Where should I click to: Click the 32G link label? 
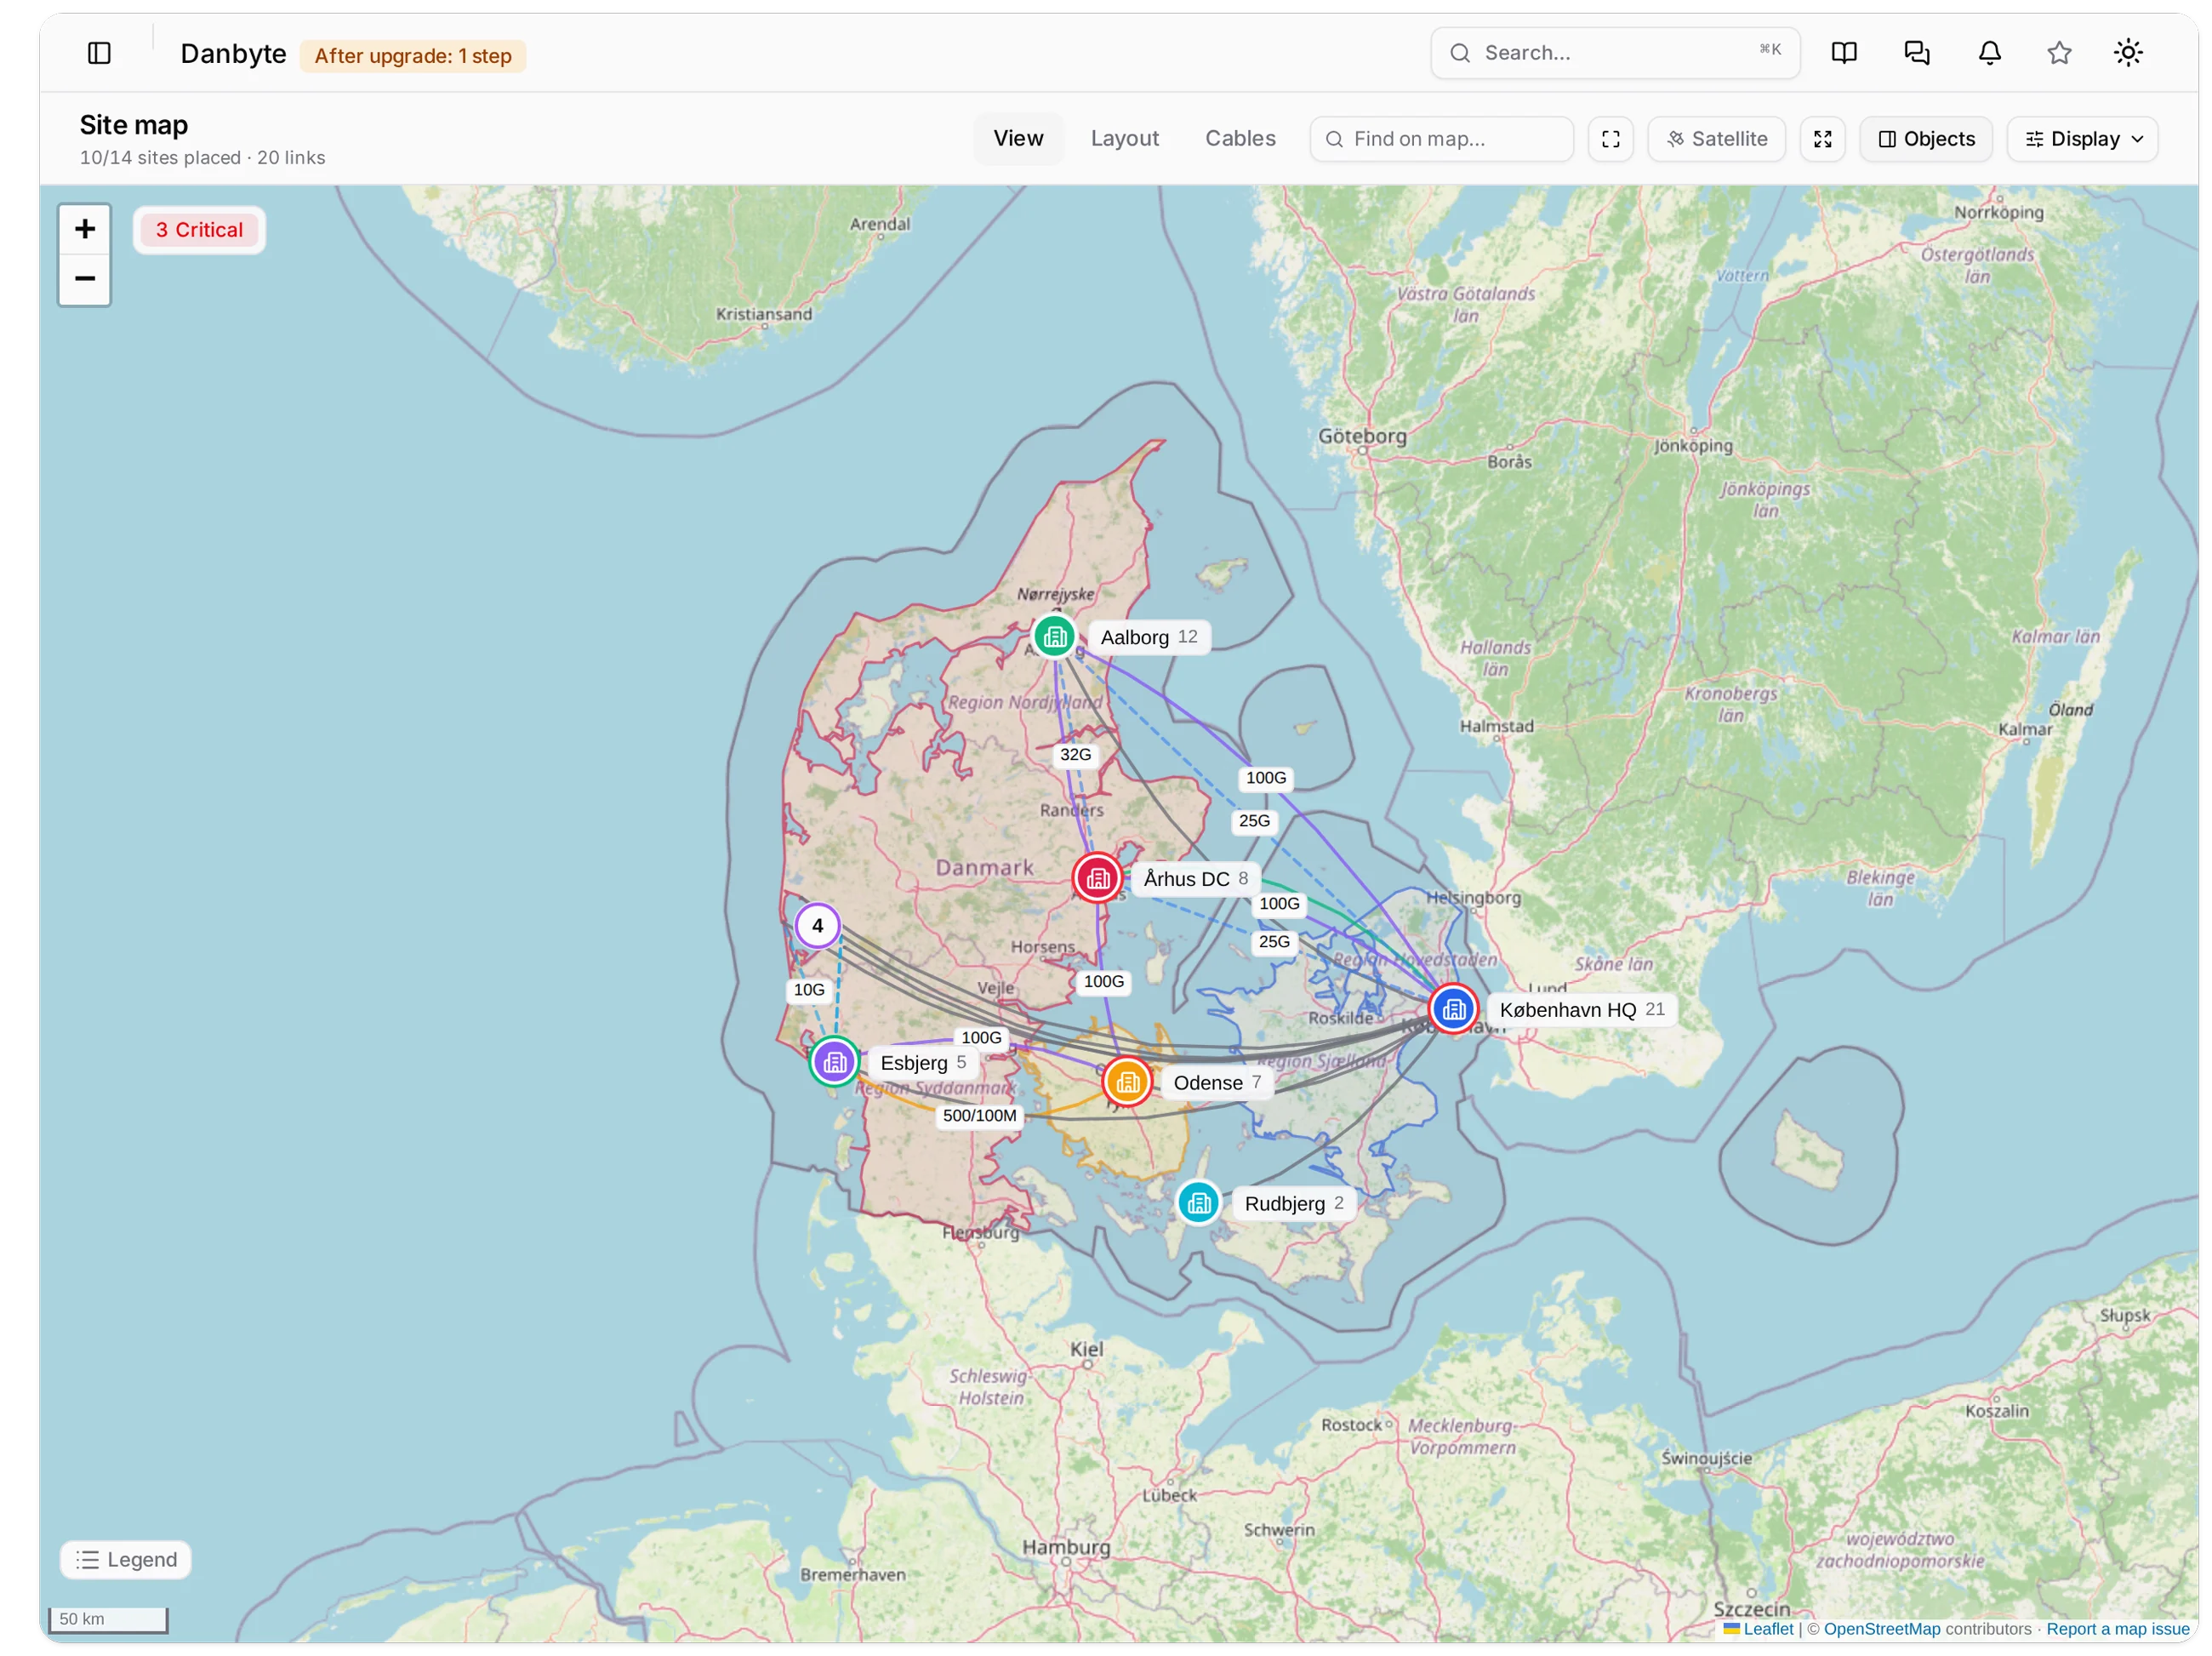1075,754
